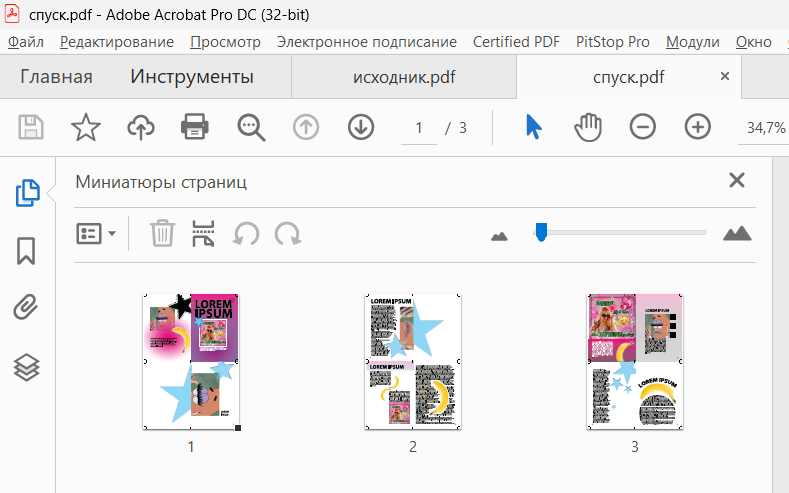Activate the Hand pan tool
The height and width of the screenshot is (493, 789).
(588, 127)
